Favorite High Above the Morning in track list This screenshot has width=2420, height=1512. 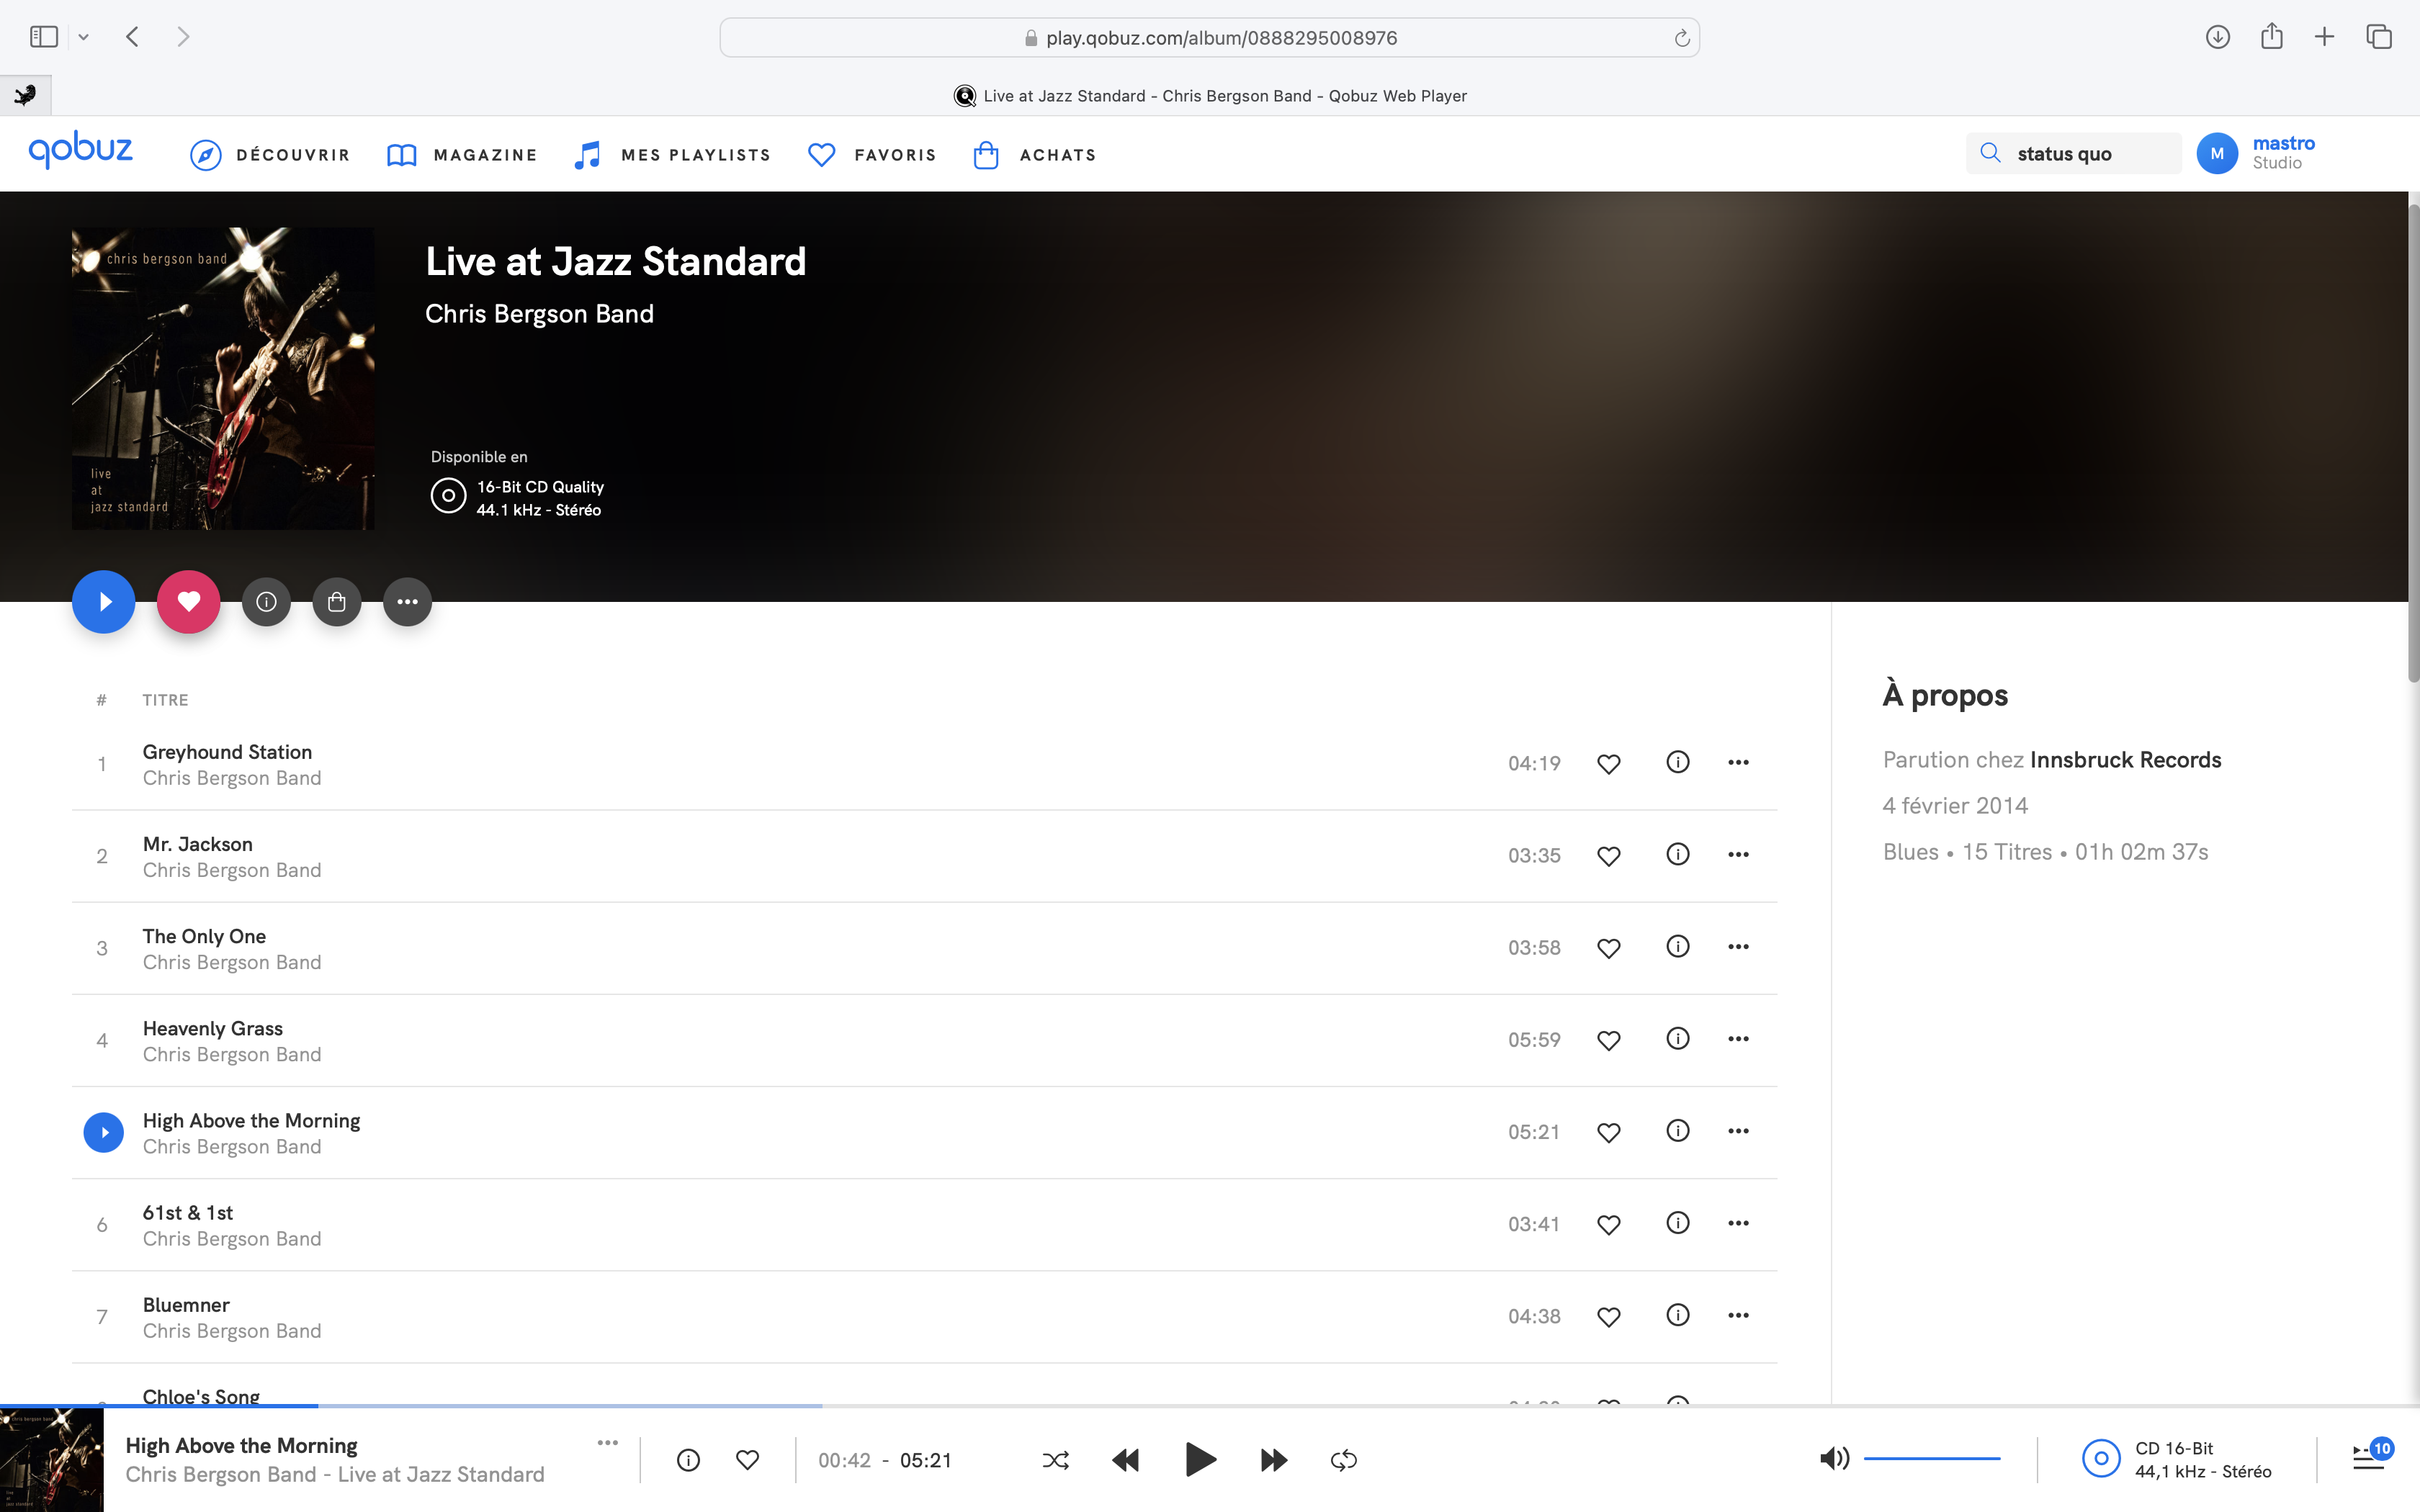coord(1608,1132)
